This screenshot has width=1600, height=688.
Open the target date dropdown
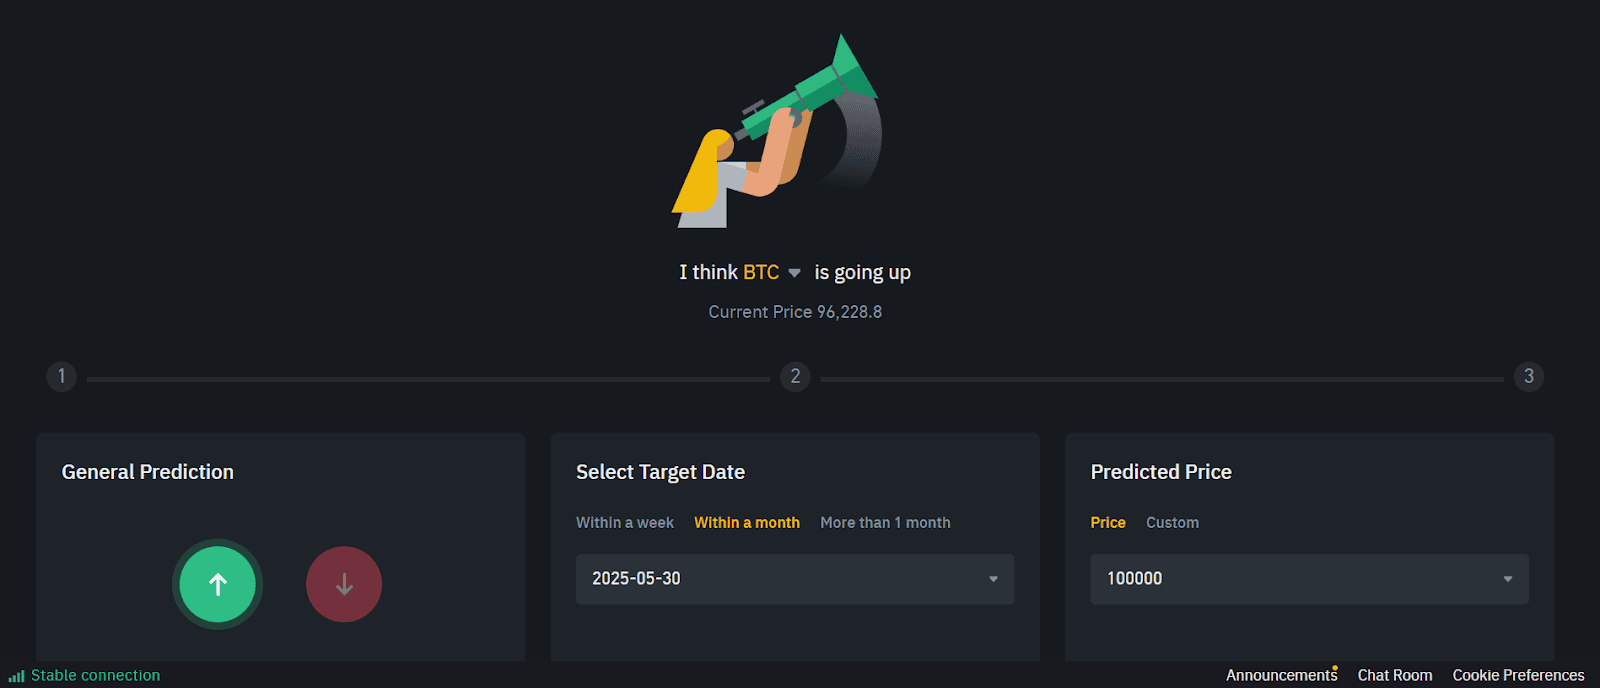(x=993, y=579)
